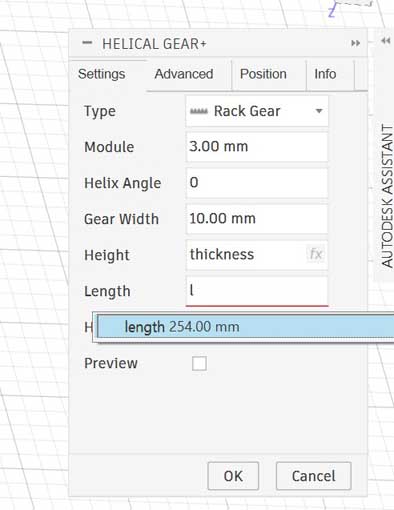This screenshot has height=510, width=394.
Task: Open the Type dropdown showing Rack Gear
Action: (257, 111)
